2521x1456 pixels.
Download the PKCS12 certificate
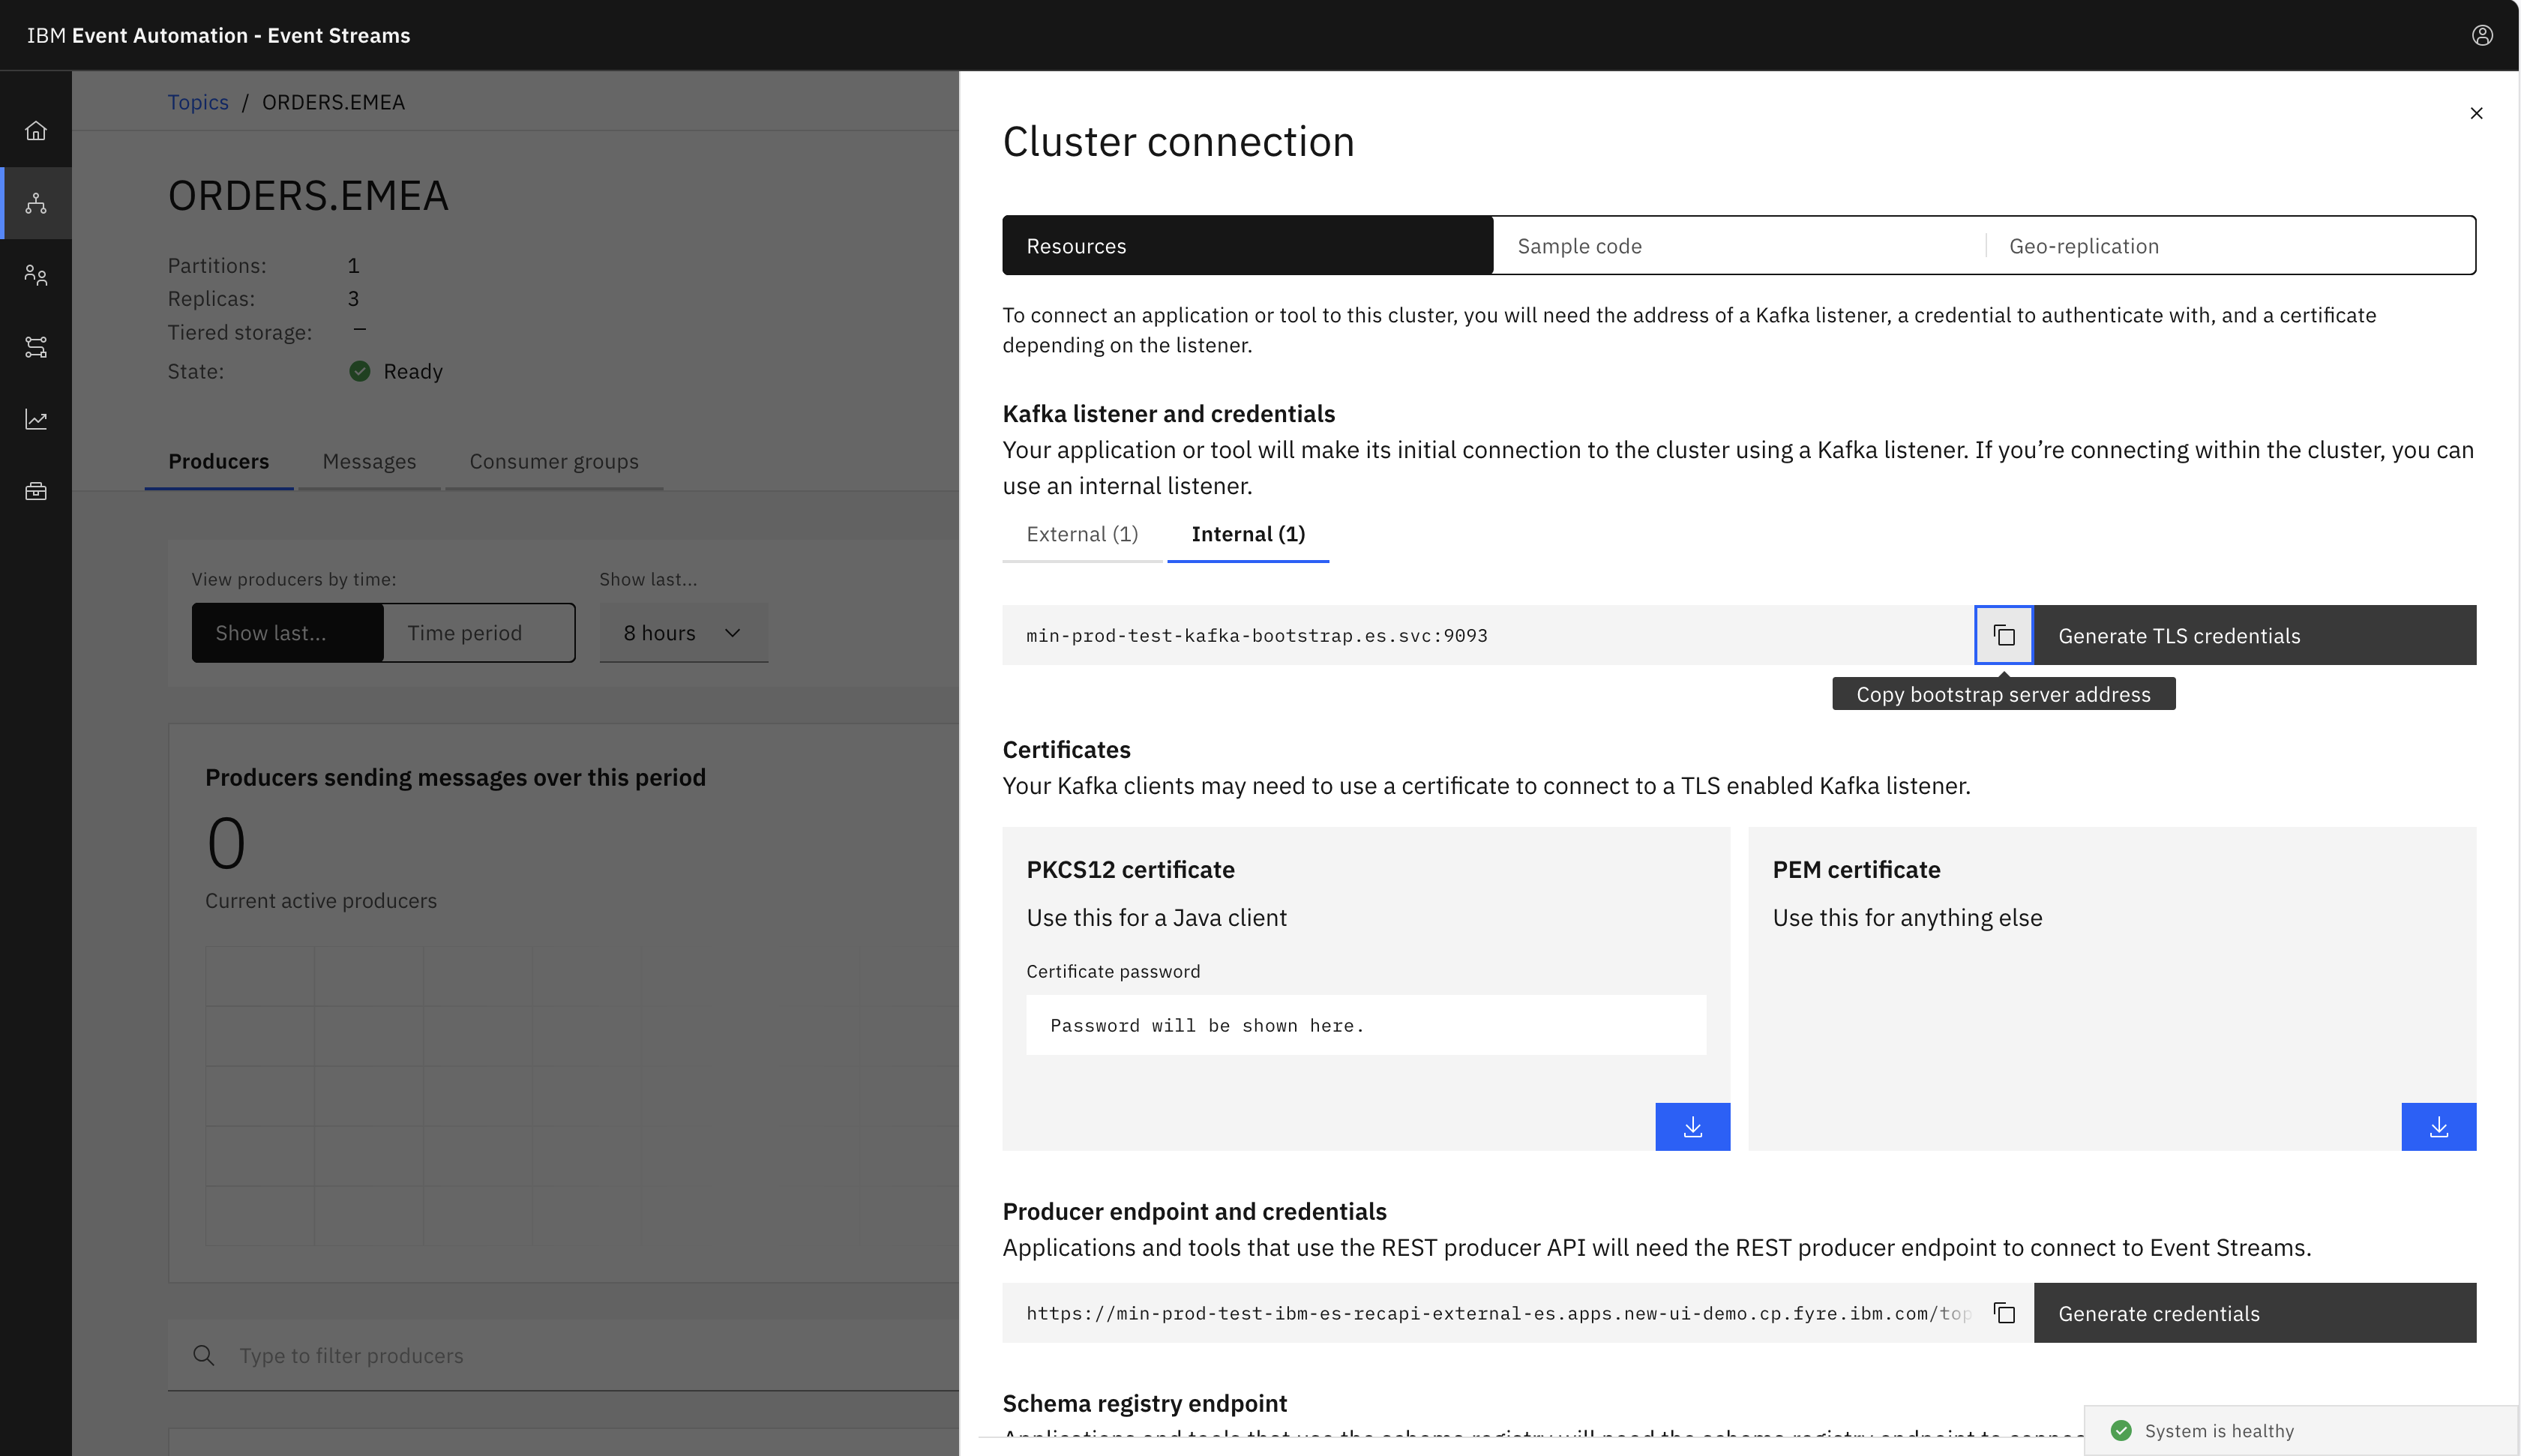1692,1127
